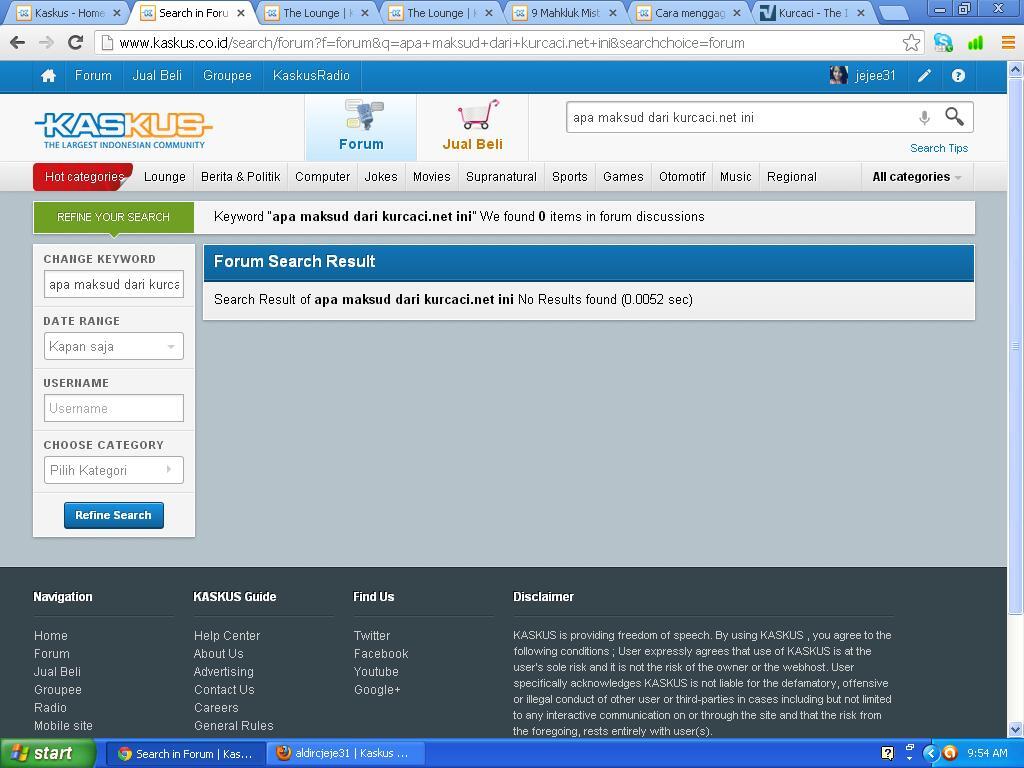Reload the page with refresh icon
This screenshot has height=768, width=1024.
[x=76, y=43]
